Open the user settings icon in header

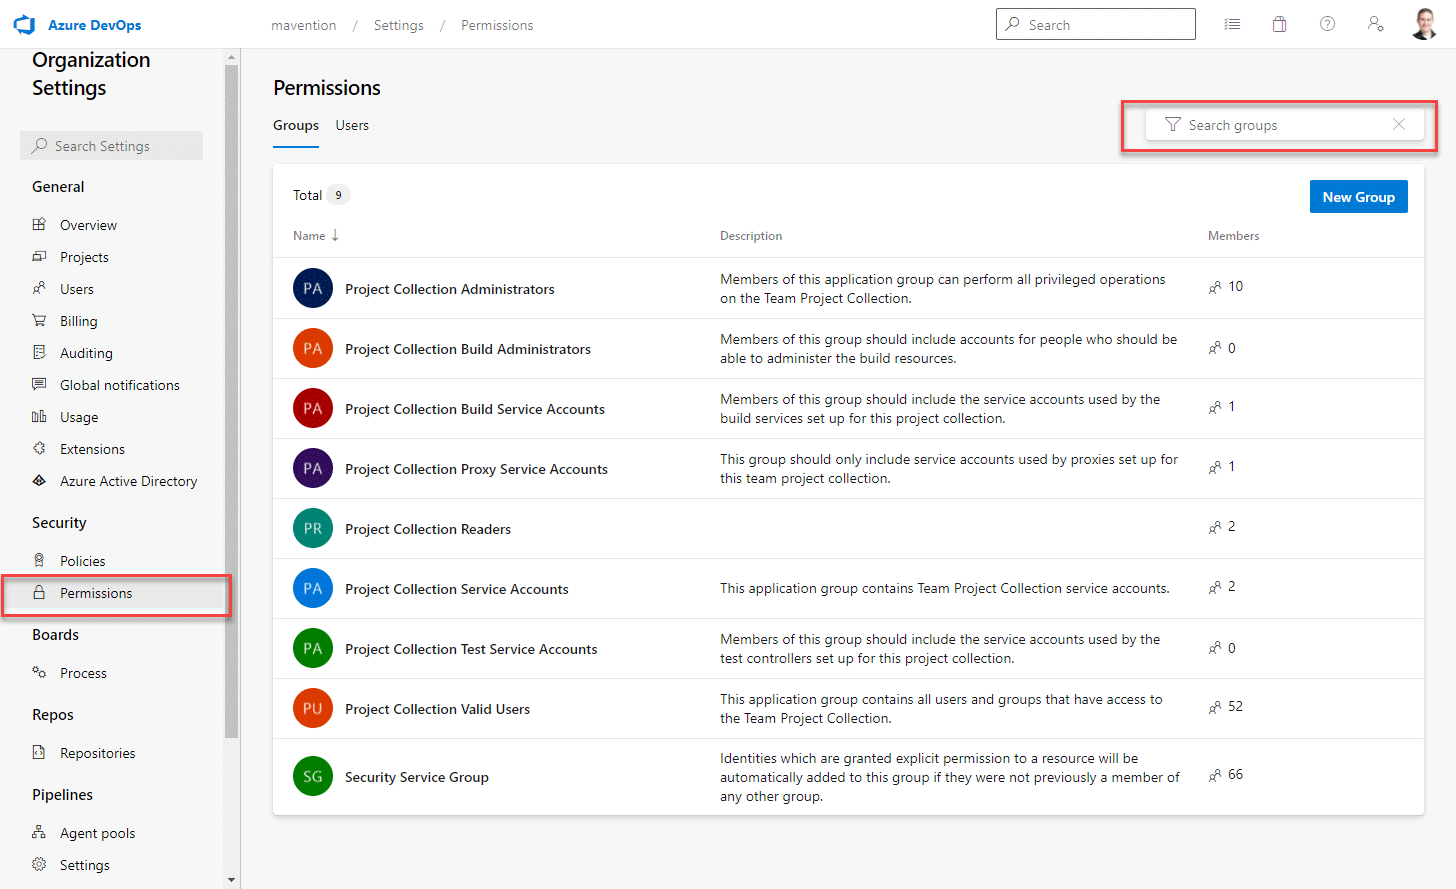[x=1376, y=25]
